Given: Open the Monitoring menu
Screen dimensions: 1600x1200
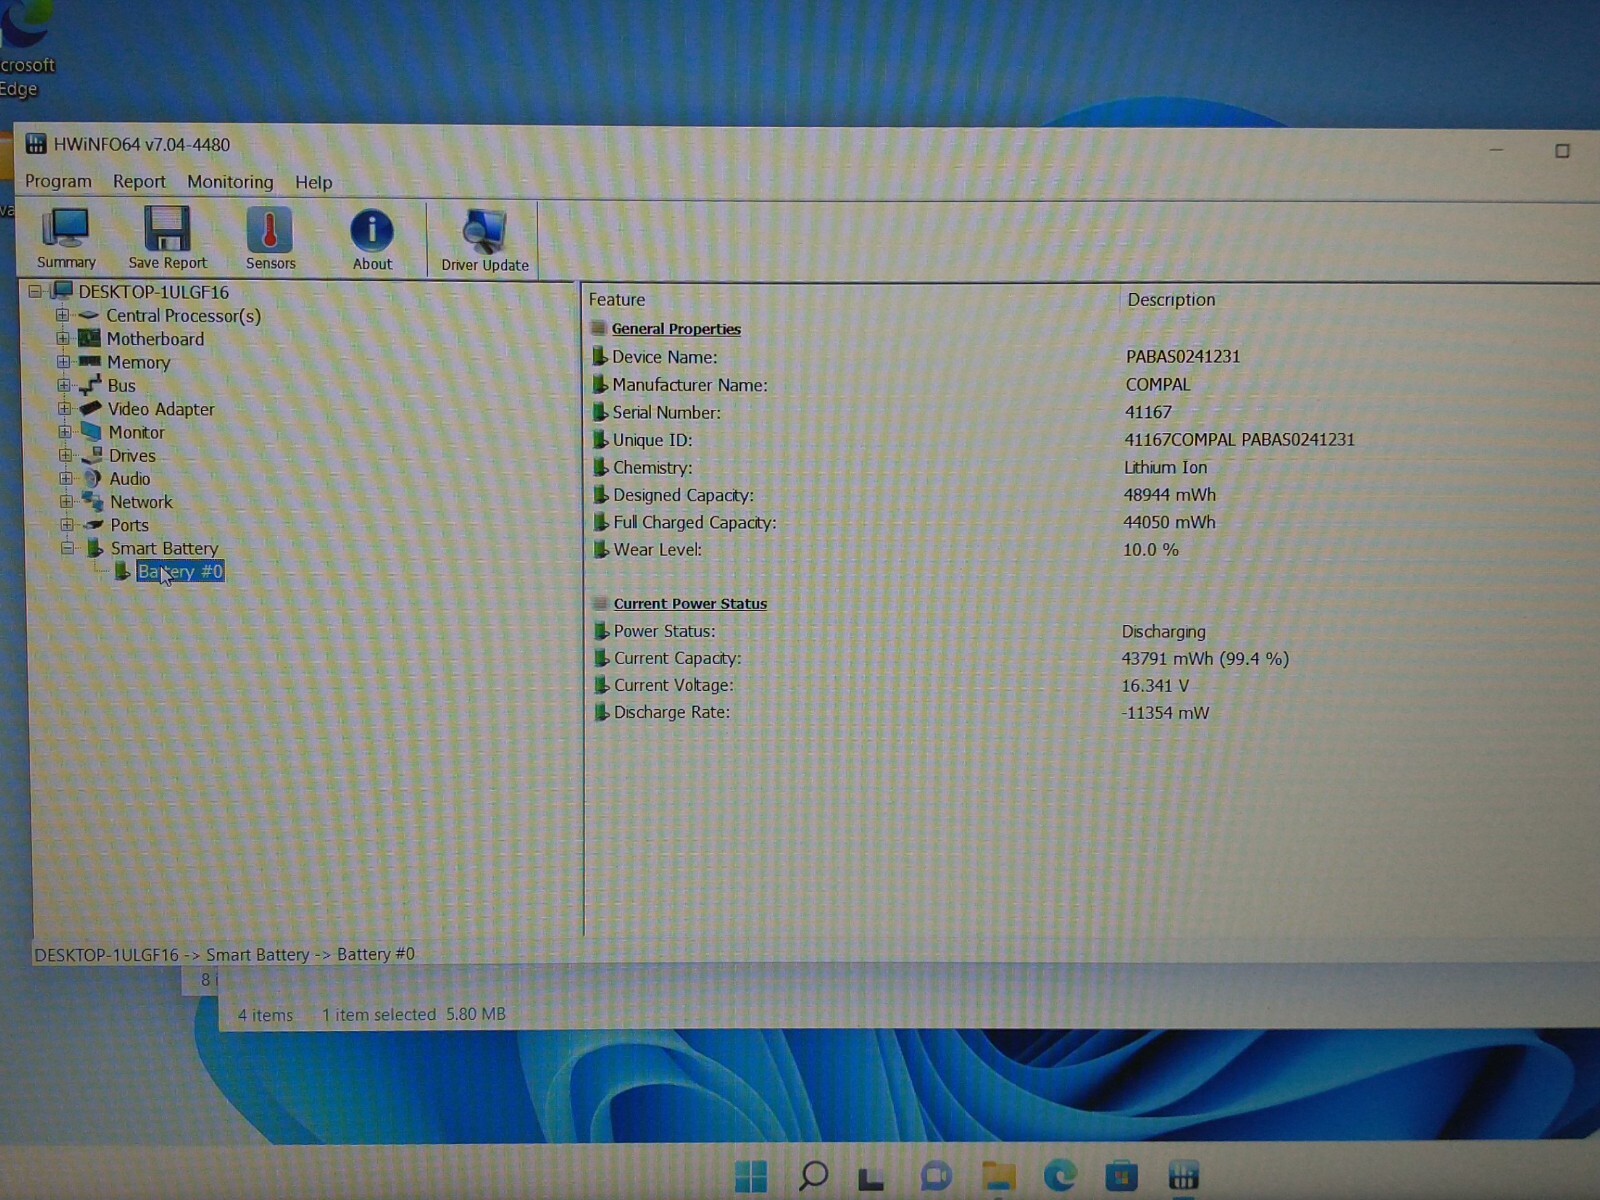Looking at the screenshot, I should point(230,182).
